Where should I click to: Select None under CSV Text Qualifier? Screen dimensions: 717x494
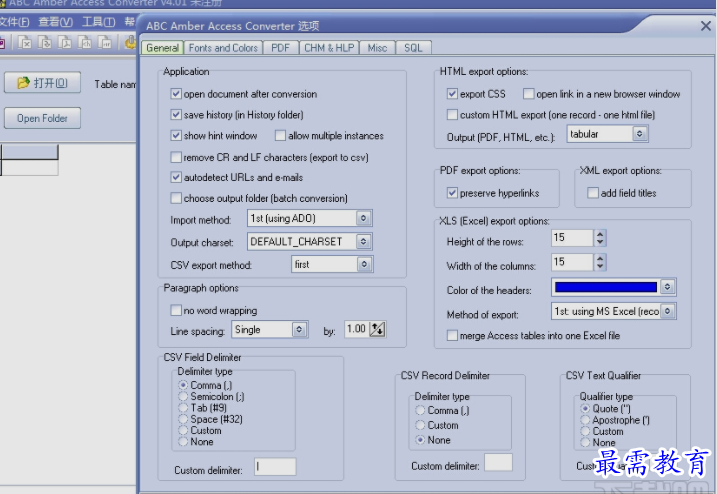click(x=585, y=442)
